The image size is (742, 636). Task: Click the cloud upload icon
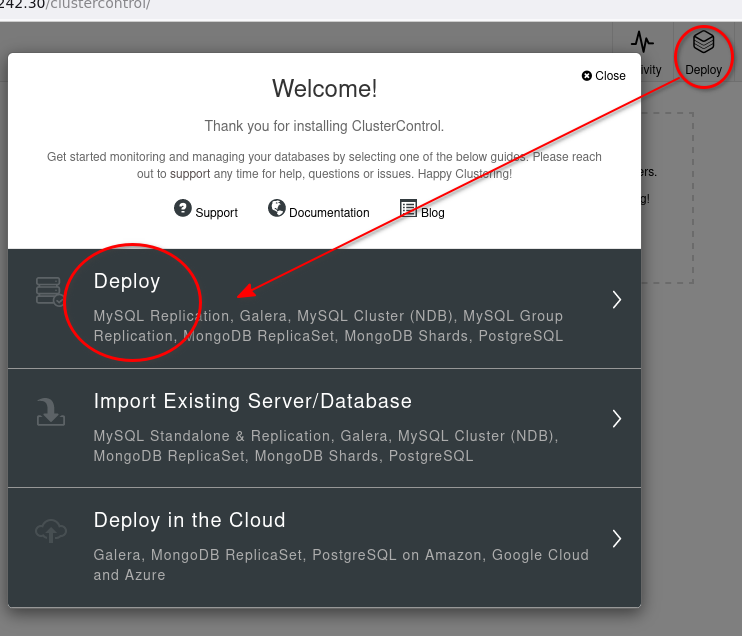click(50, 531)
